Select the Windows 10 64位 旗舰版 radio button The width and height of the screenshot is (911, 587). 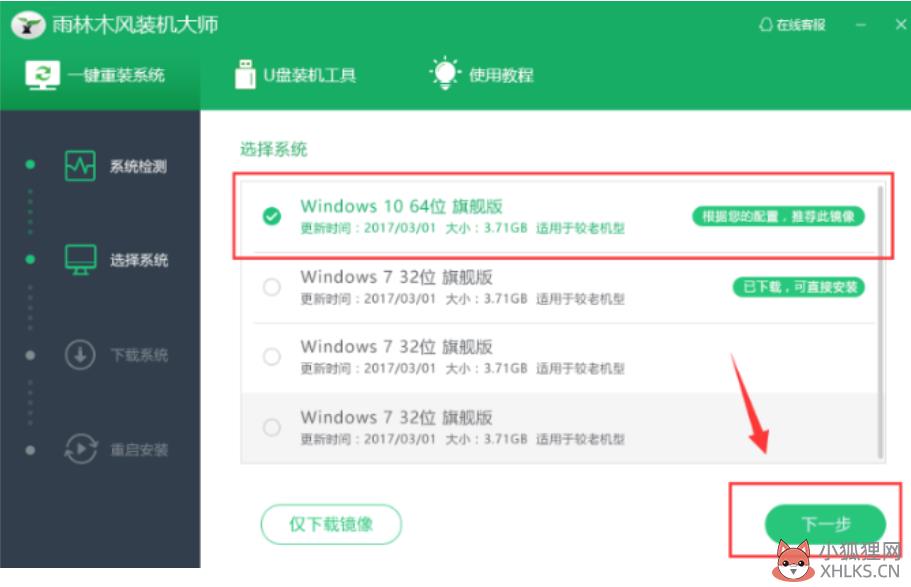click(x=271, y=217)
